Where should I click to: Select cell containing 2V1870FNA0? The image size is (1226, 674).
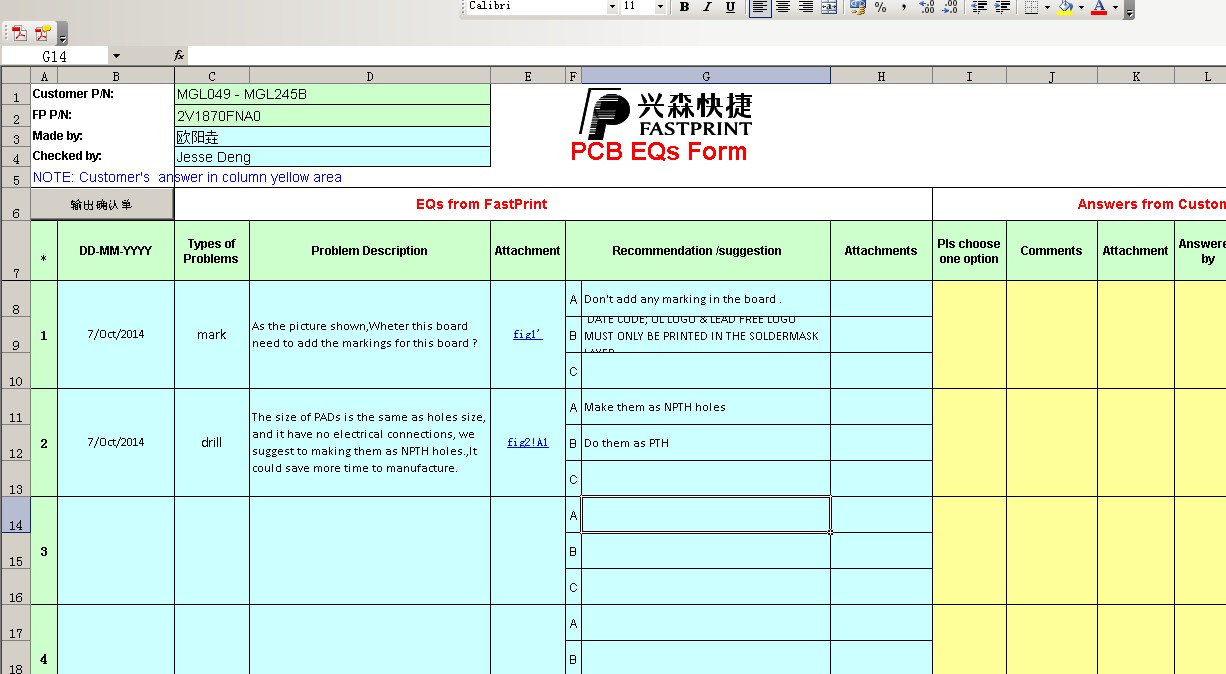(332, 115)
